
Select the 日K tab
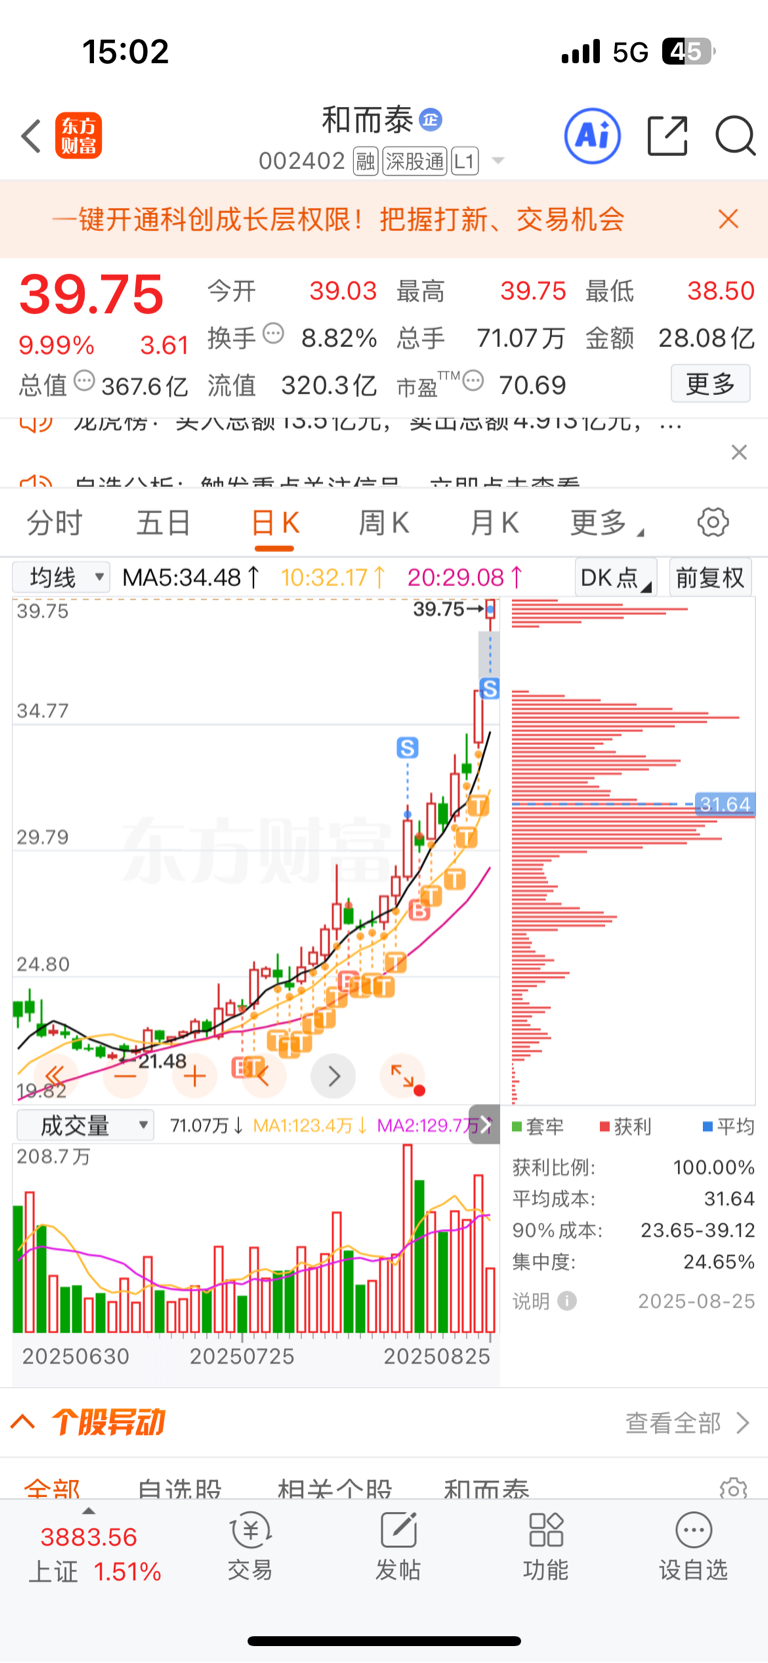tap(274, 522)
